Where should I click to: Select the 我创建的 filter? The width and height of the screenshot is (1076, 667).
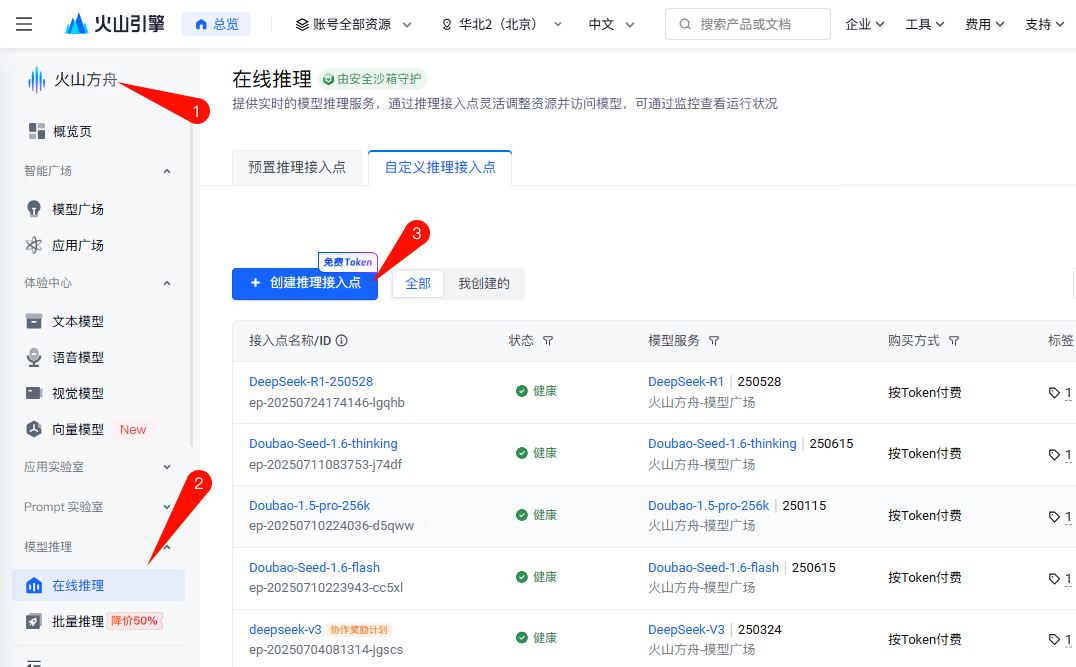(484, 283)
